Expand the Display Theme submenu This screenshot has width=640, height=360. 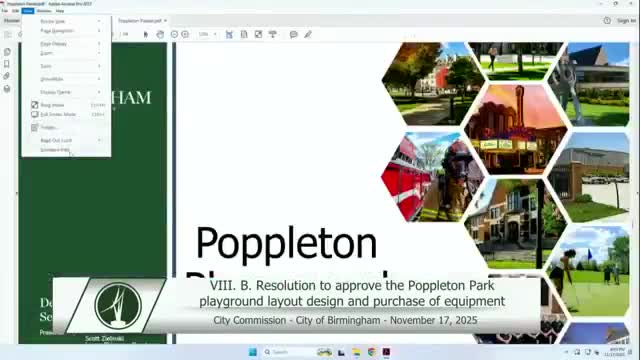tap(66, 92)
